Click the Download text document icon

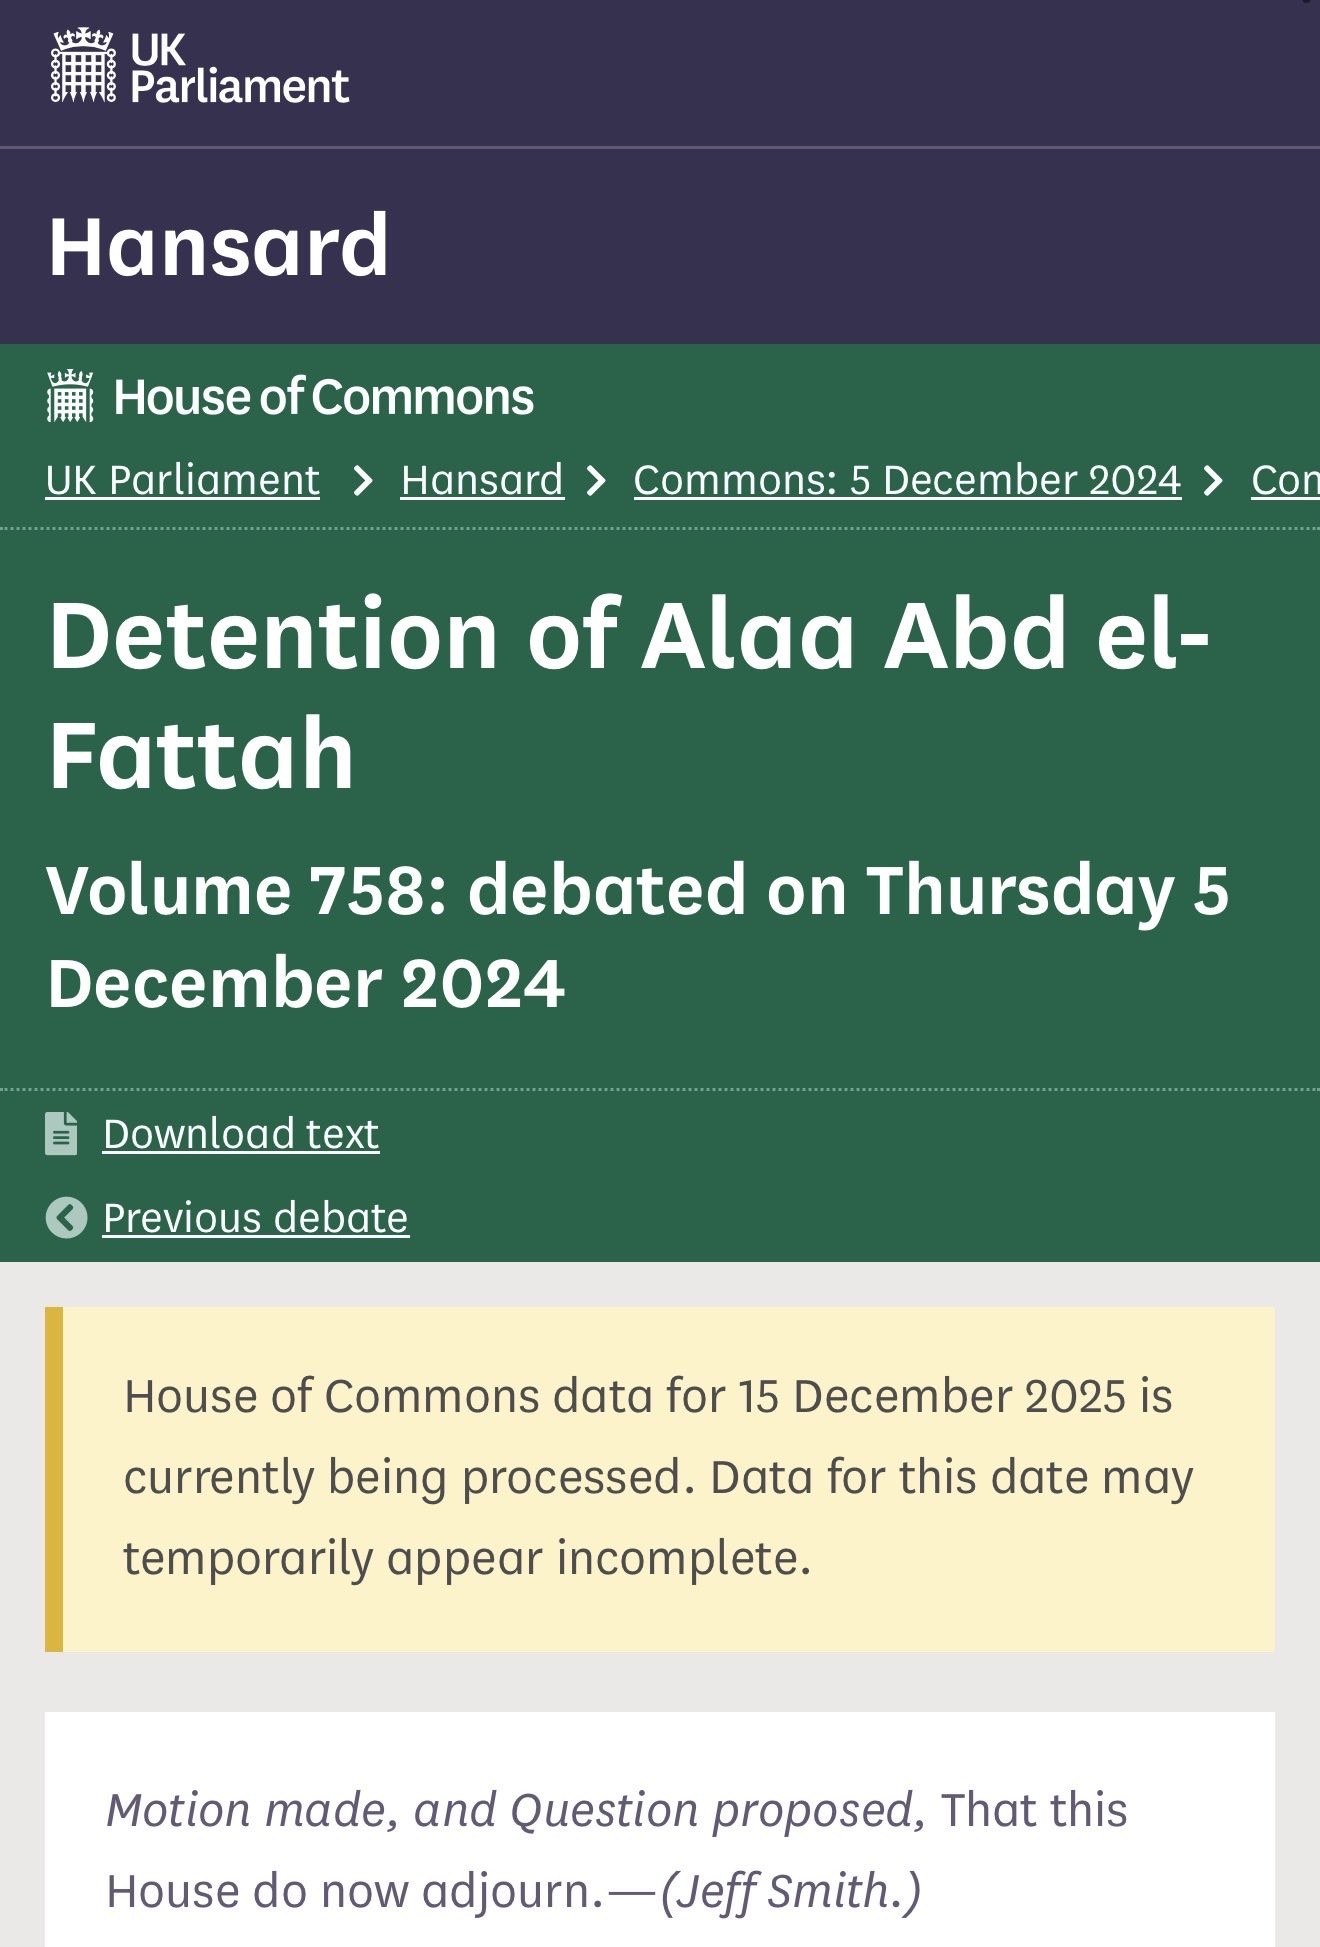[x=61, y=1134]
